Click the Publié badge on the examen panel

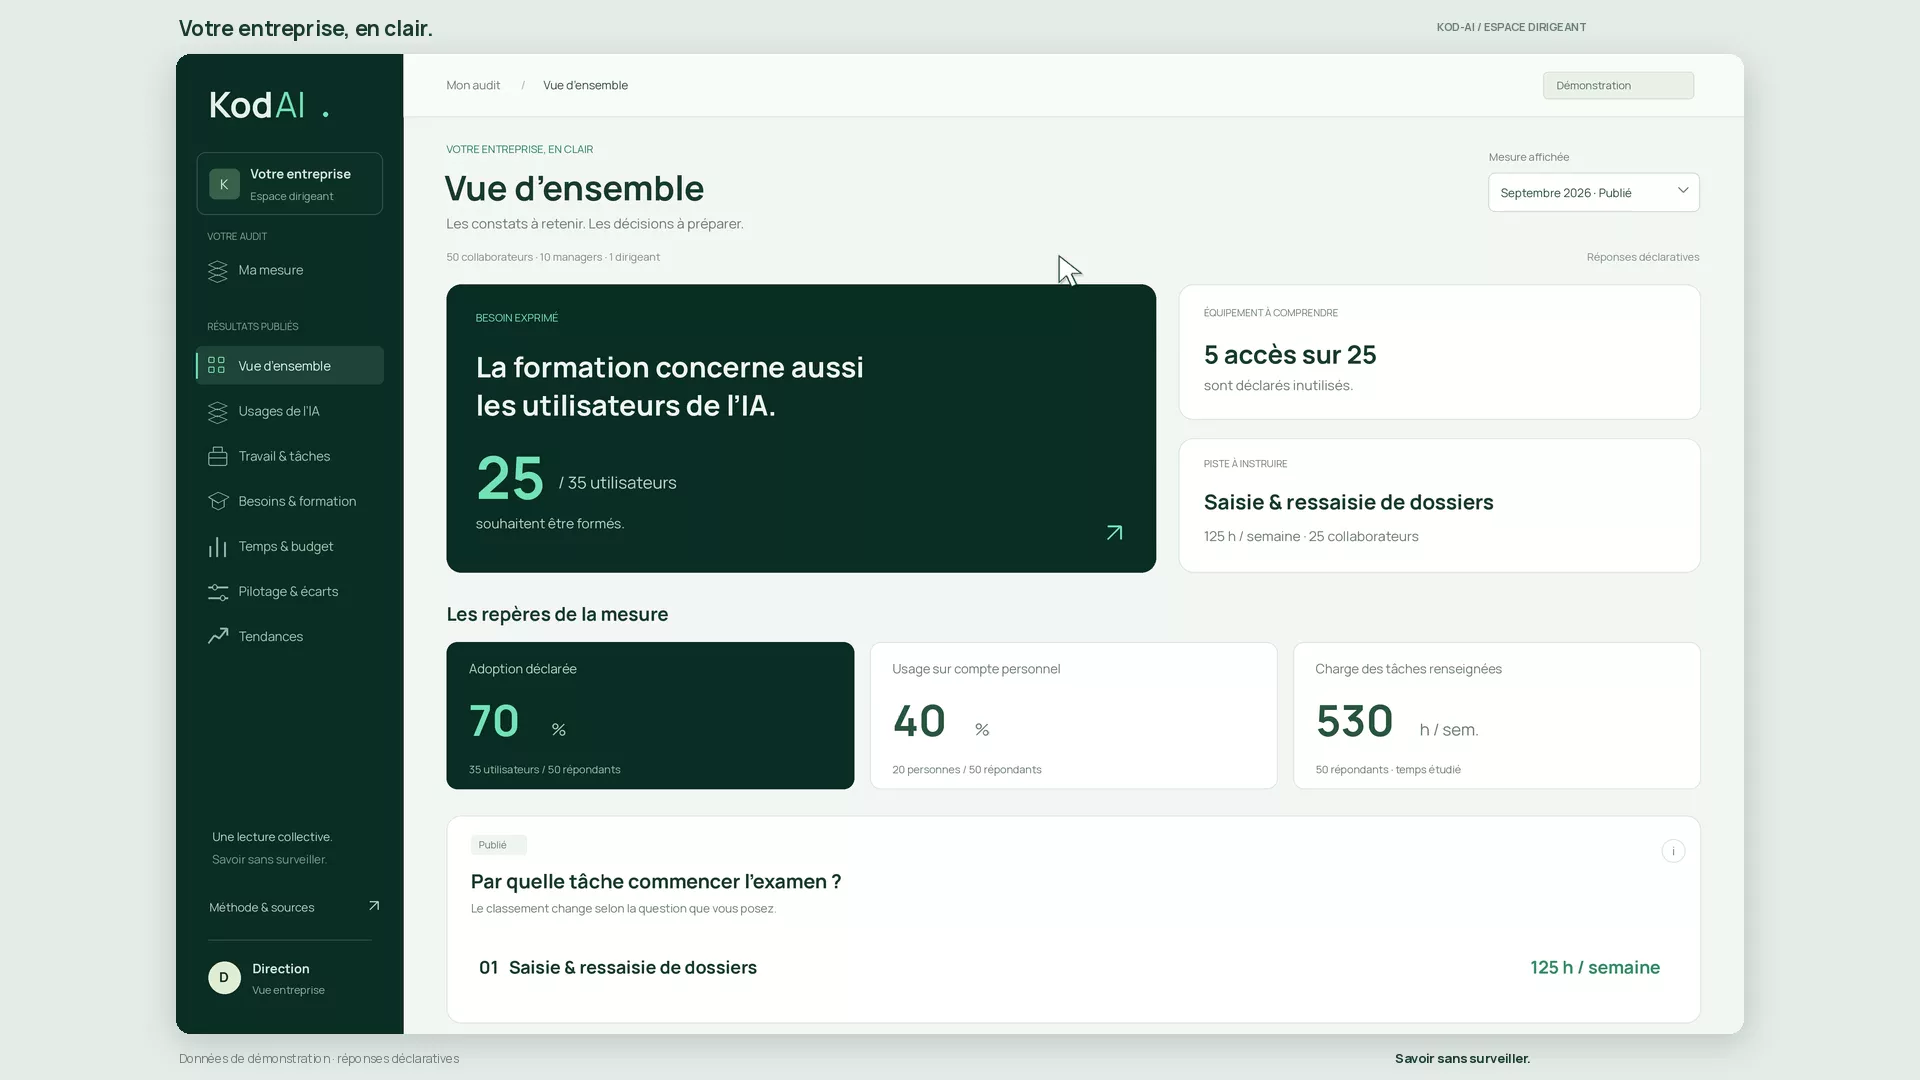click(x=498, y=845)
